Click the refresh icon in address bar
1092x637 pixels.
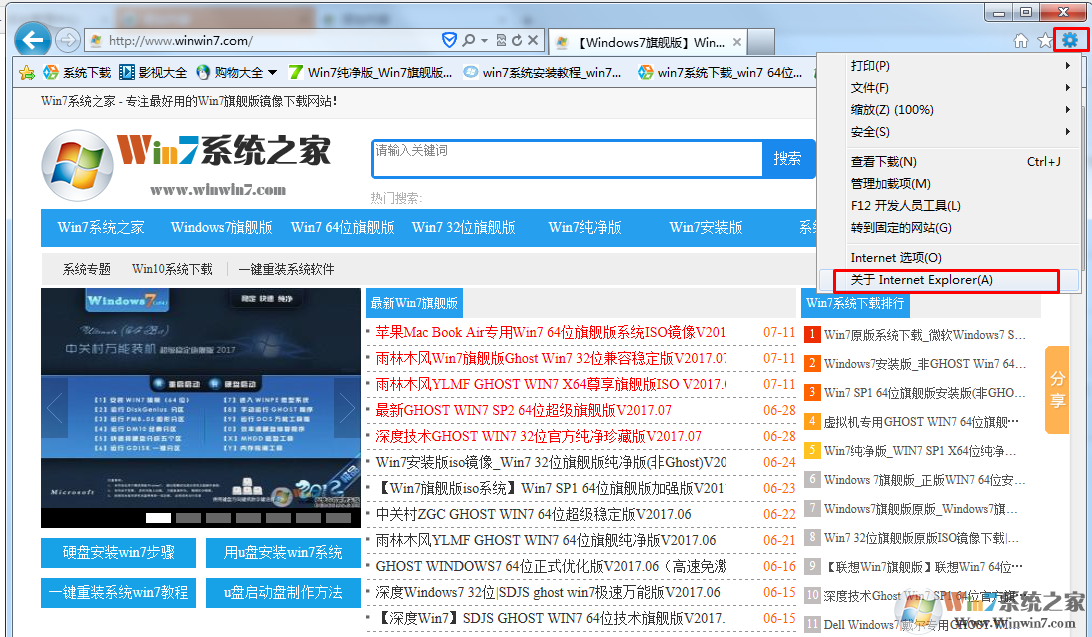(517, 41)
